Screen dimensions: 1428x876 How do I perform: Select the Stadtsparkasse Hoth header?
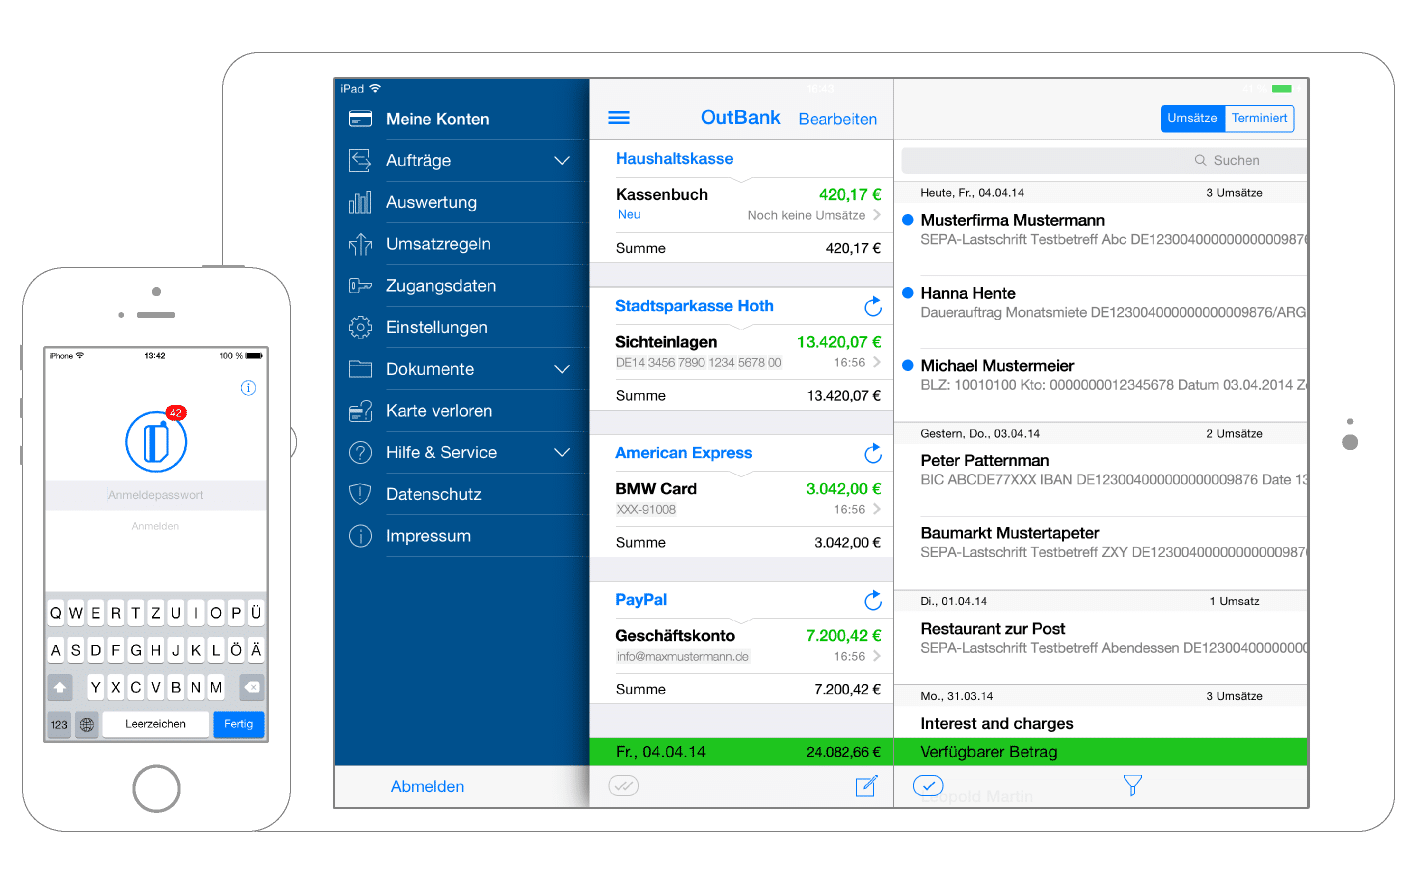694,306
